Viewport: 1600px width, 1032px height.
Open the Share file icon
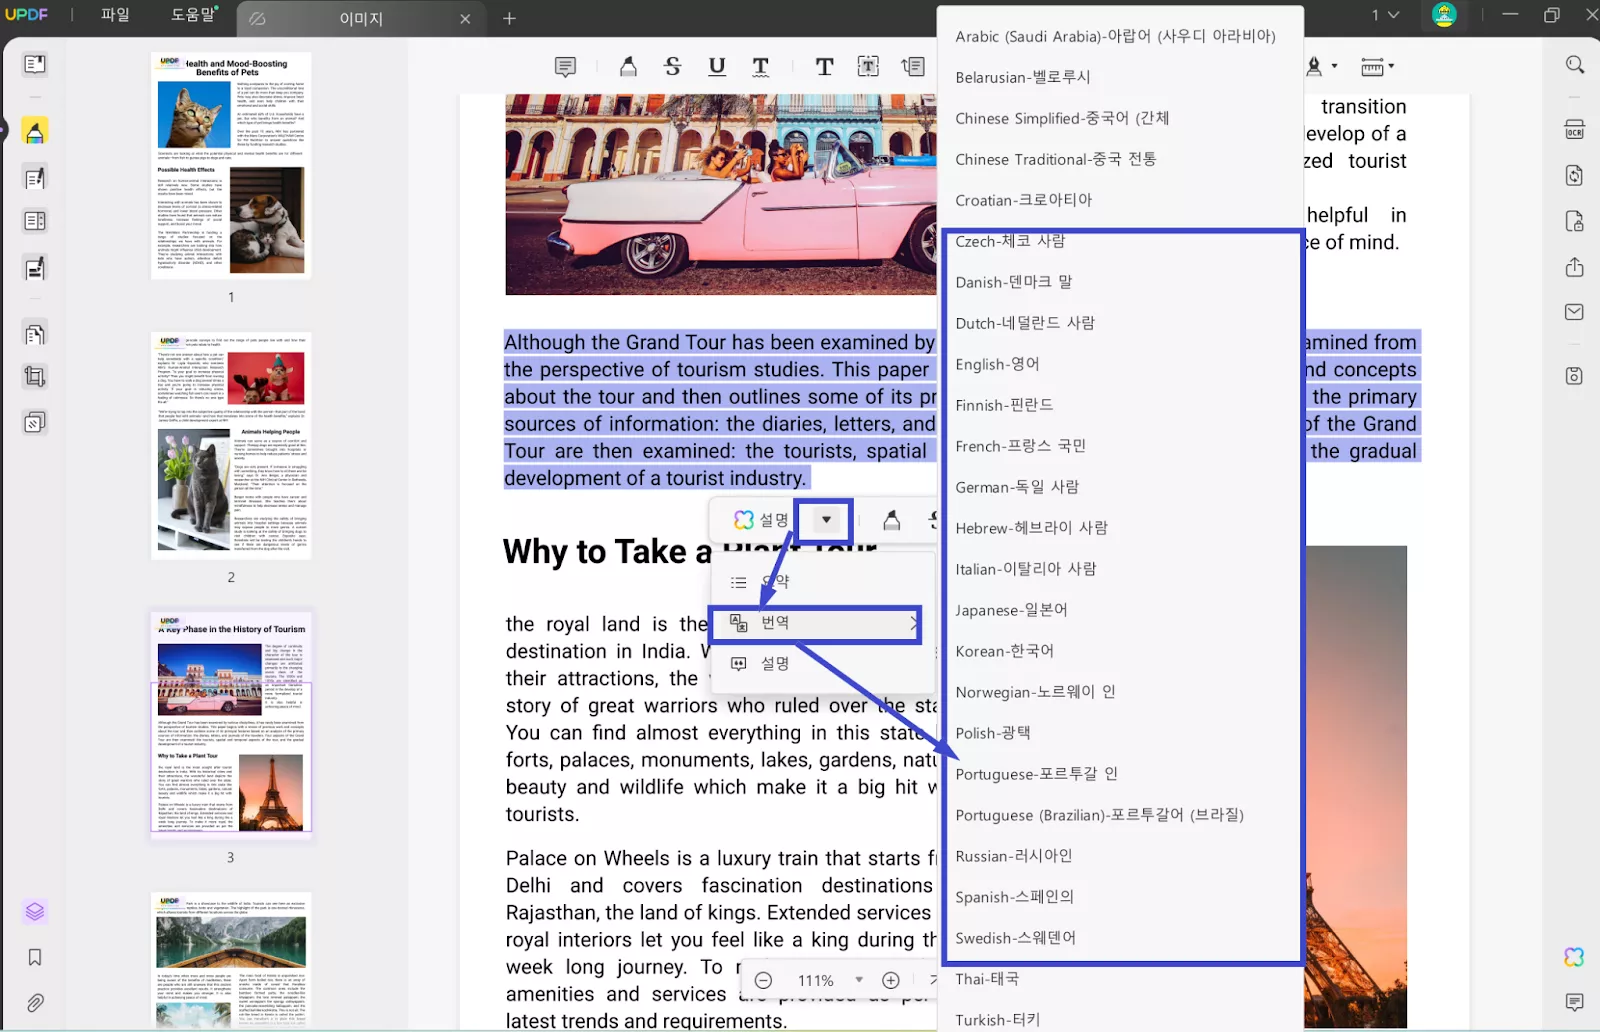coord(1574,267)
